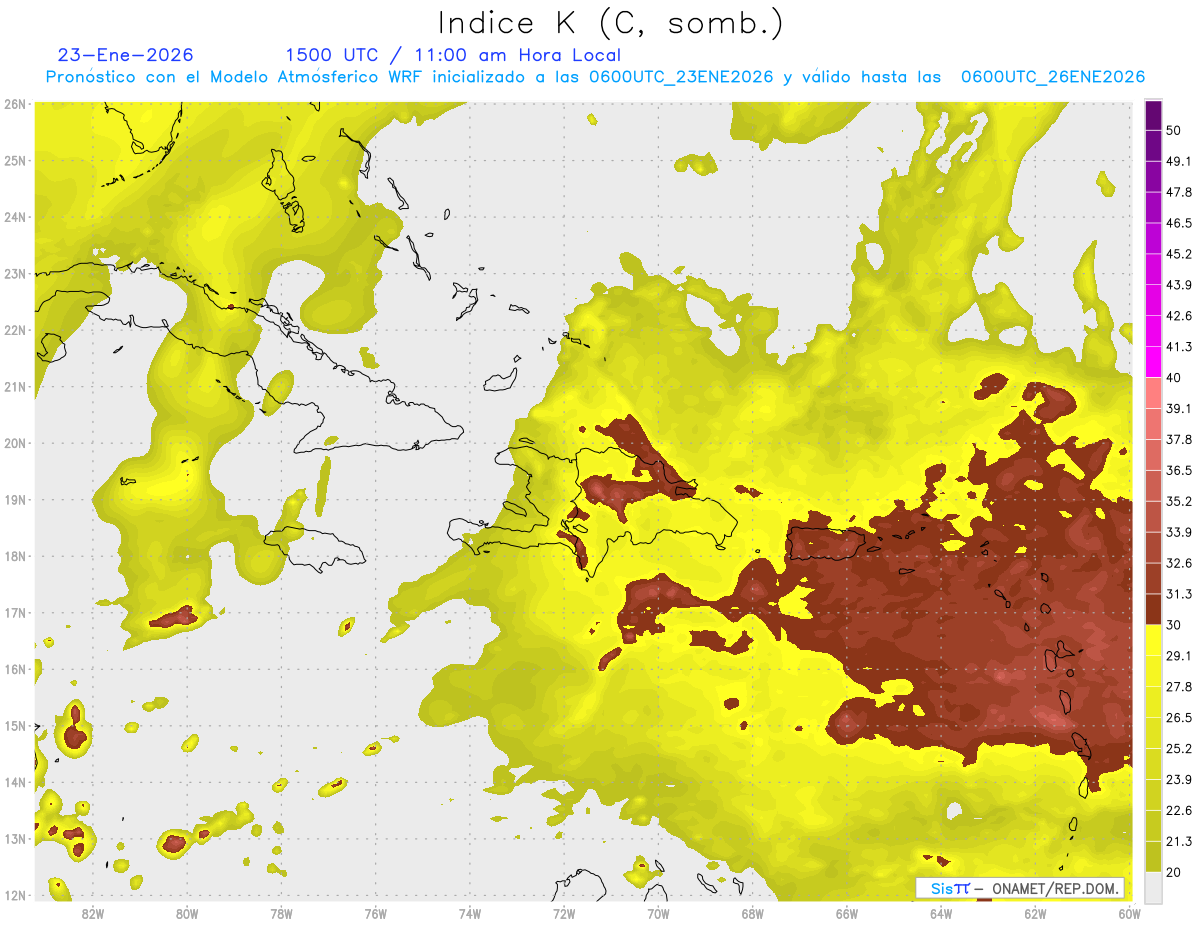
Task: Click longitude label '62W'
Action: pyautogui.click(x=1035, y=913)
